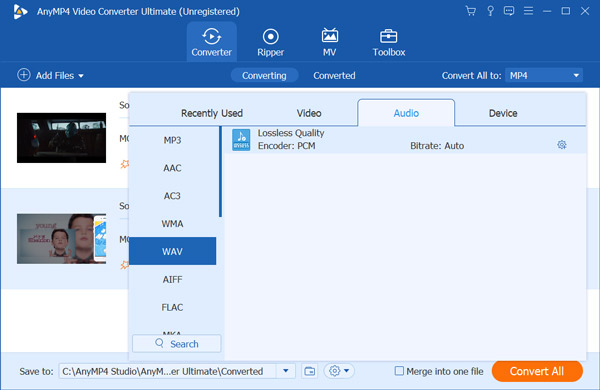Open Lossless Quality custom profile gear
Image resolution: width=600 pixels, height=390 pixels.
562,145
